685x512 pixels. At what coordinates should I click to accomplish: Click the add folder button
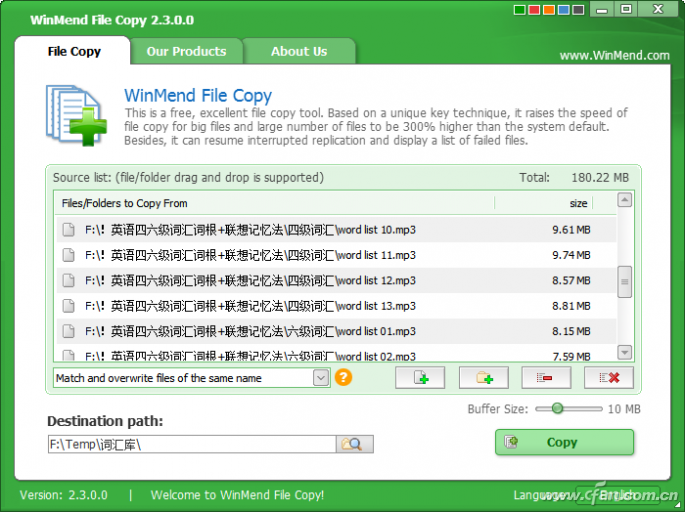[x=484, y=378]
